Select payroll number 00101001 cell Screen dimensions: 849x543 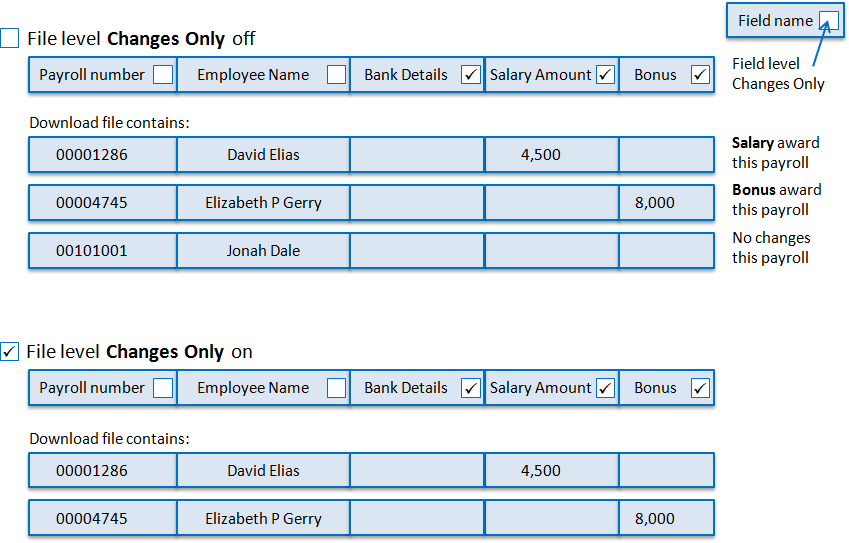(x=92, y=251)
